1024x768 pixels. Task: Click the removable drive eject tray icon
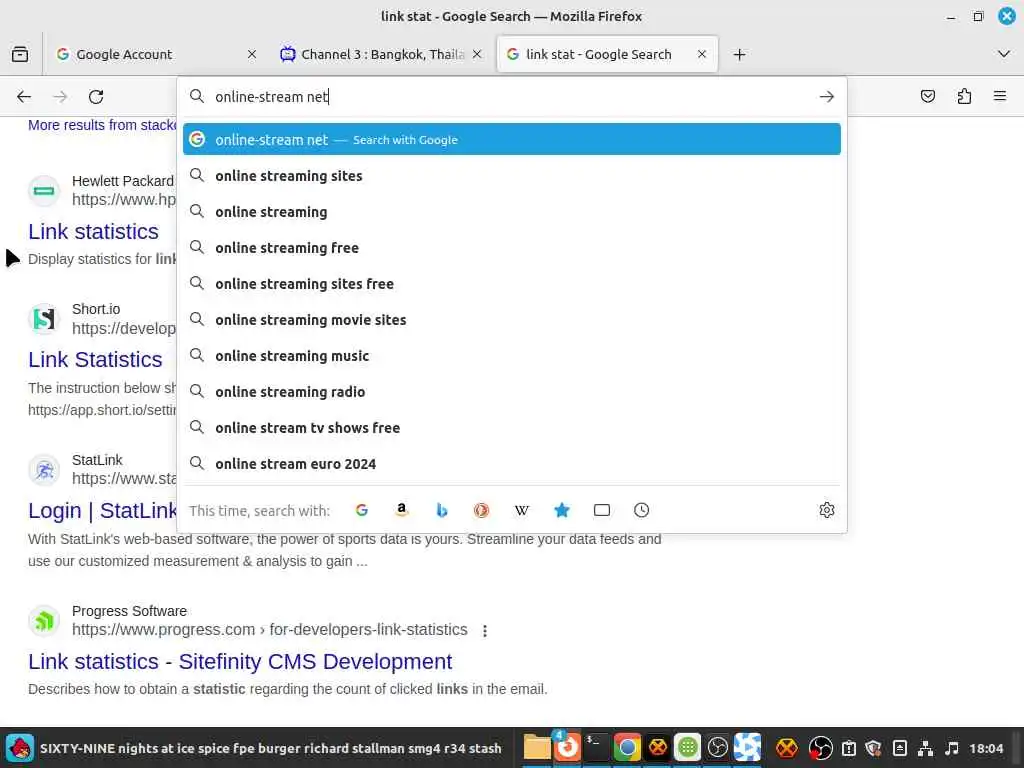[x=899, y=748]
